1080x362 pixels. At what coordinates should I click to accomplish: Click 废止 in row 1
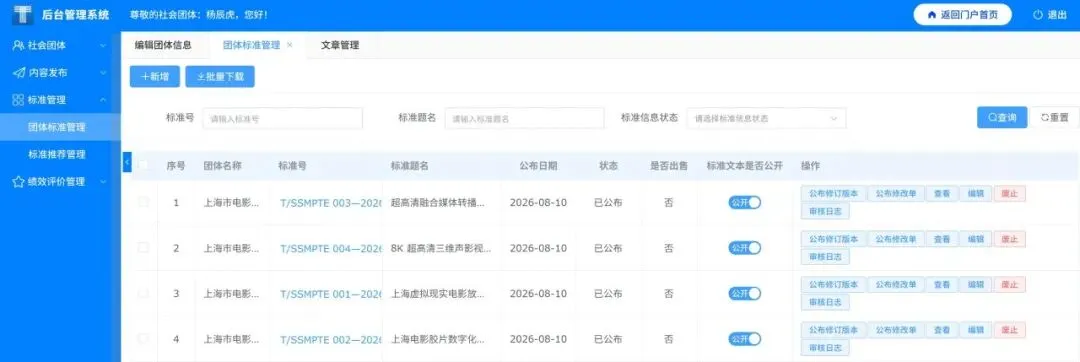(x=1009, y=194)
